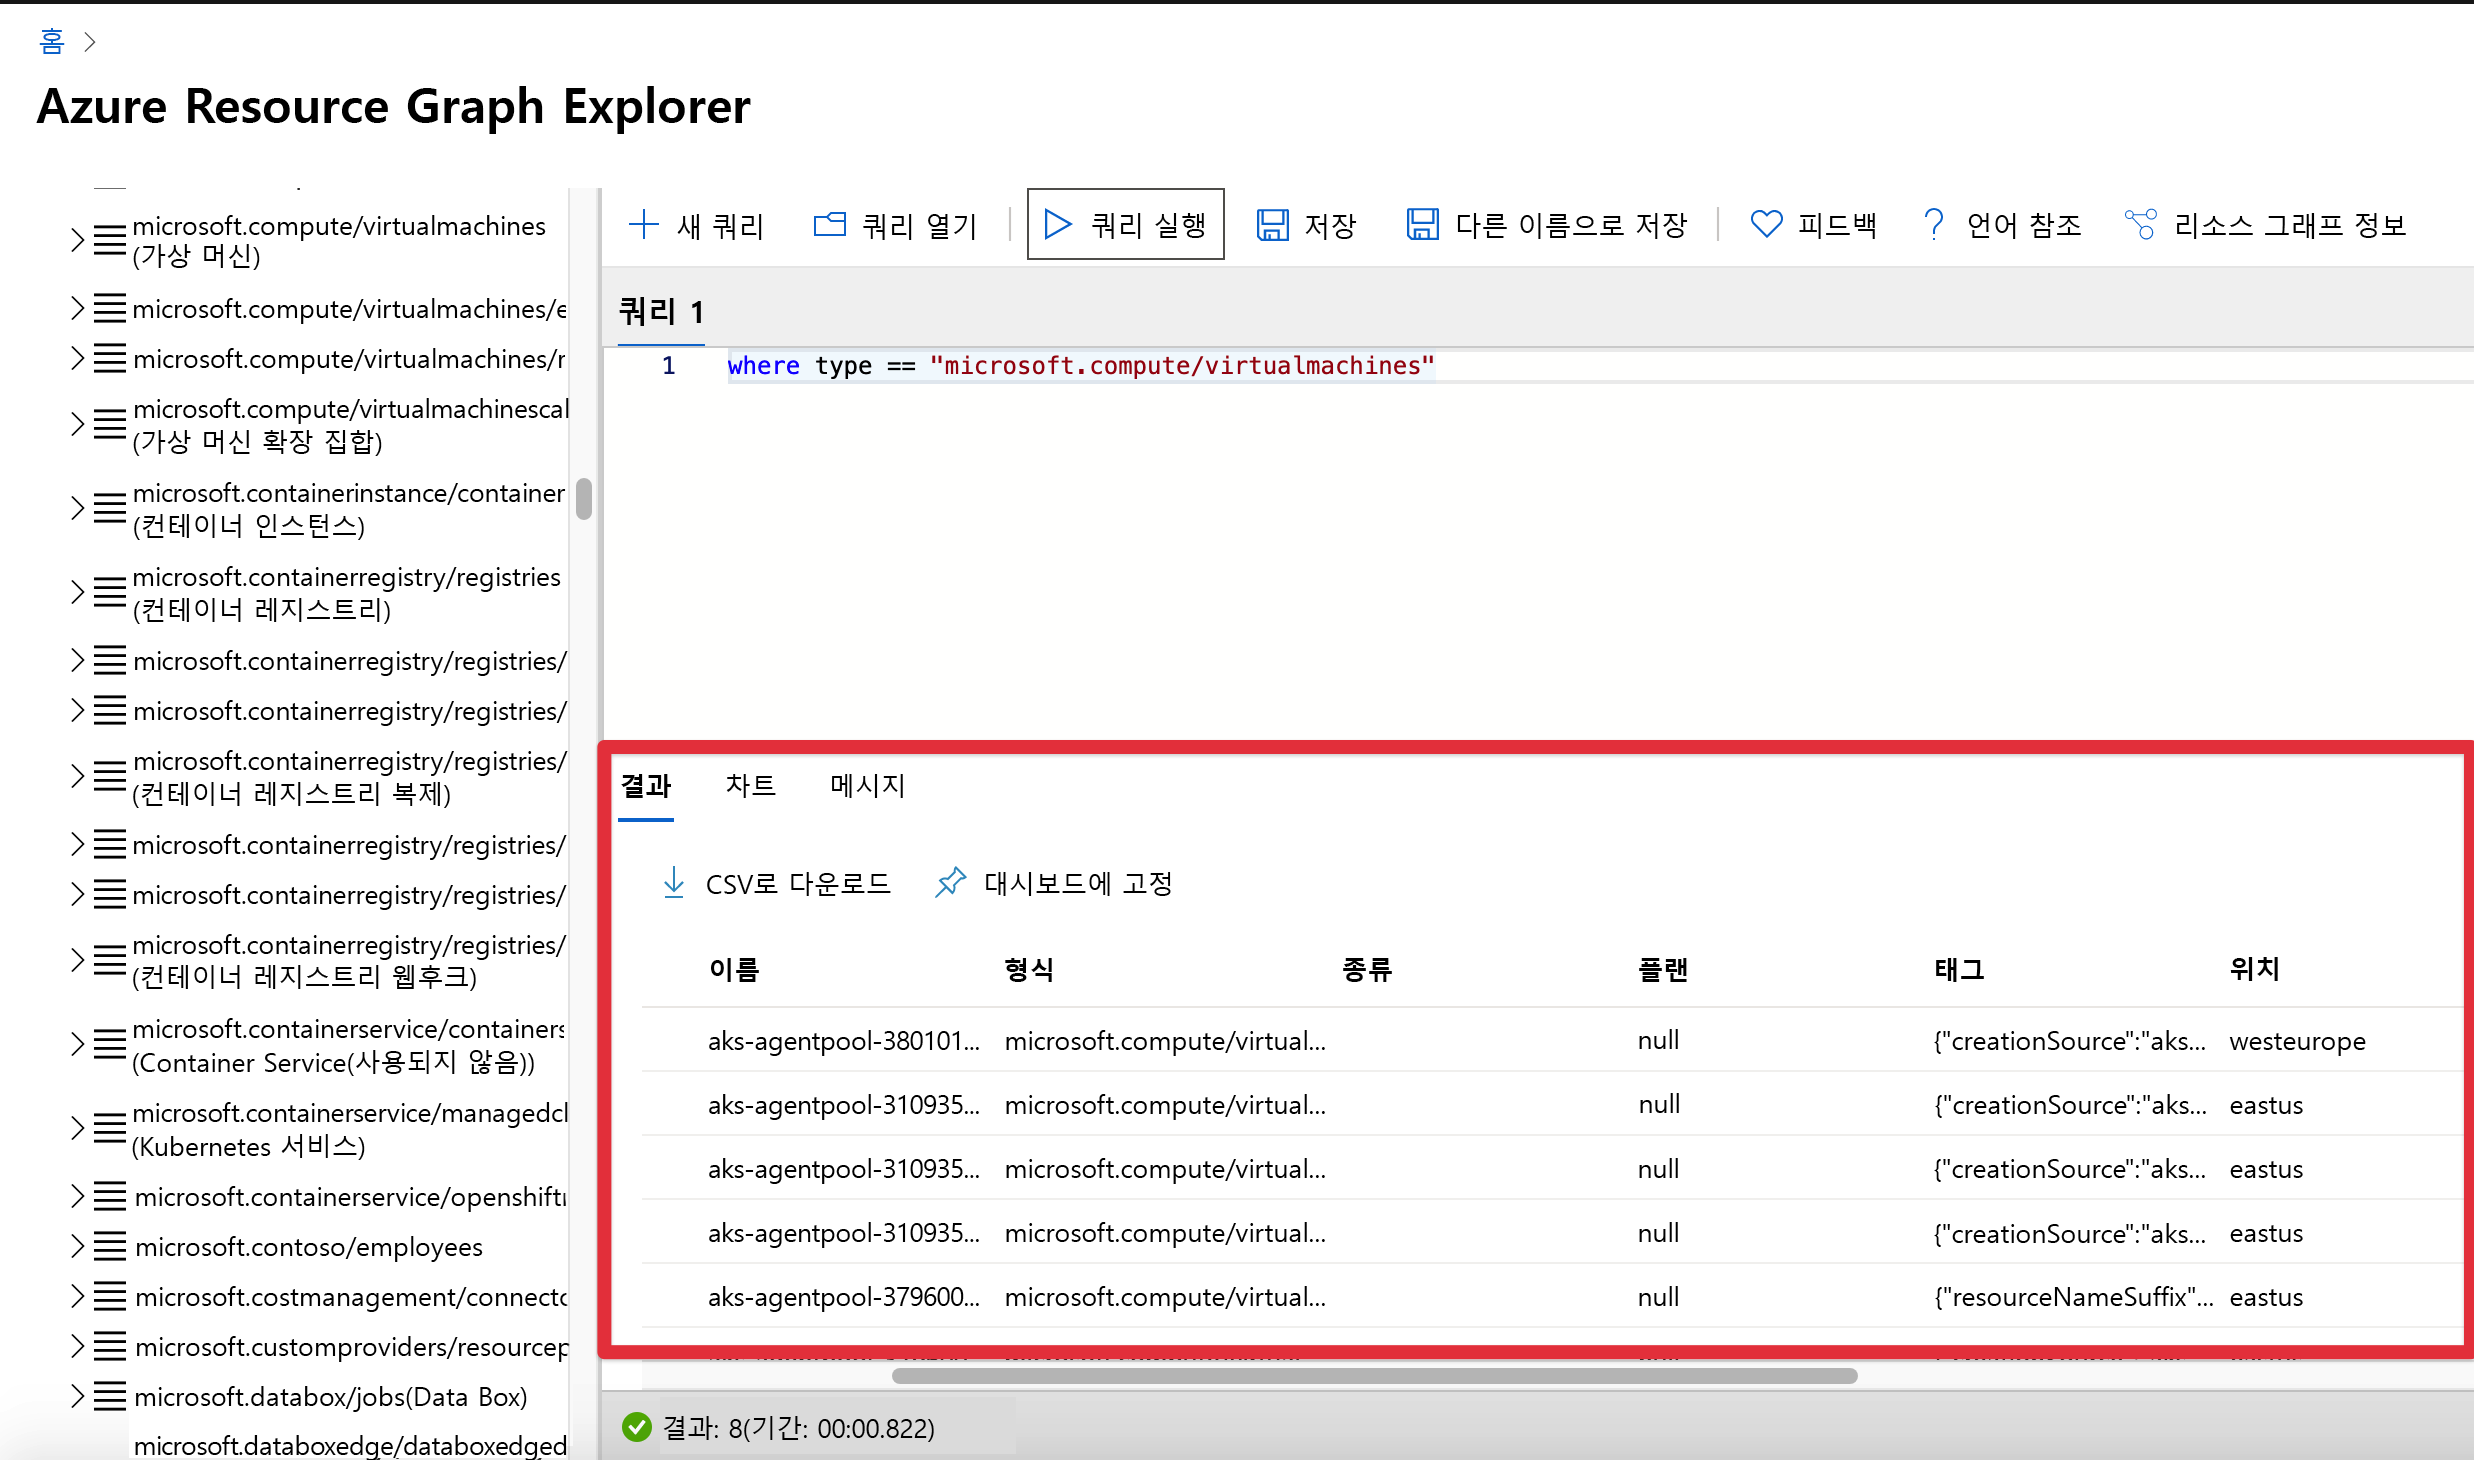
Task: Expand the microsoft.costmanagement/connectors node
Action: [77, 1296]
